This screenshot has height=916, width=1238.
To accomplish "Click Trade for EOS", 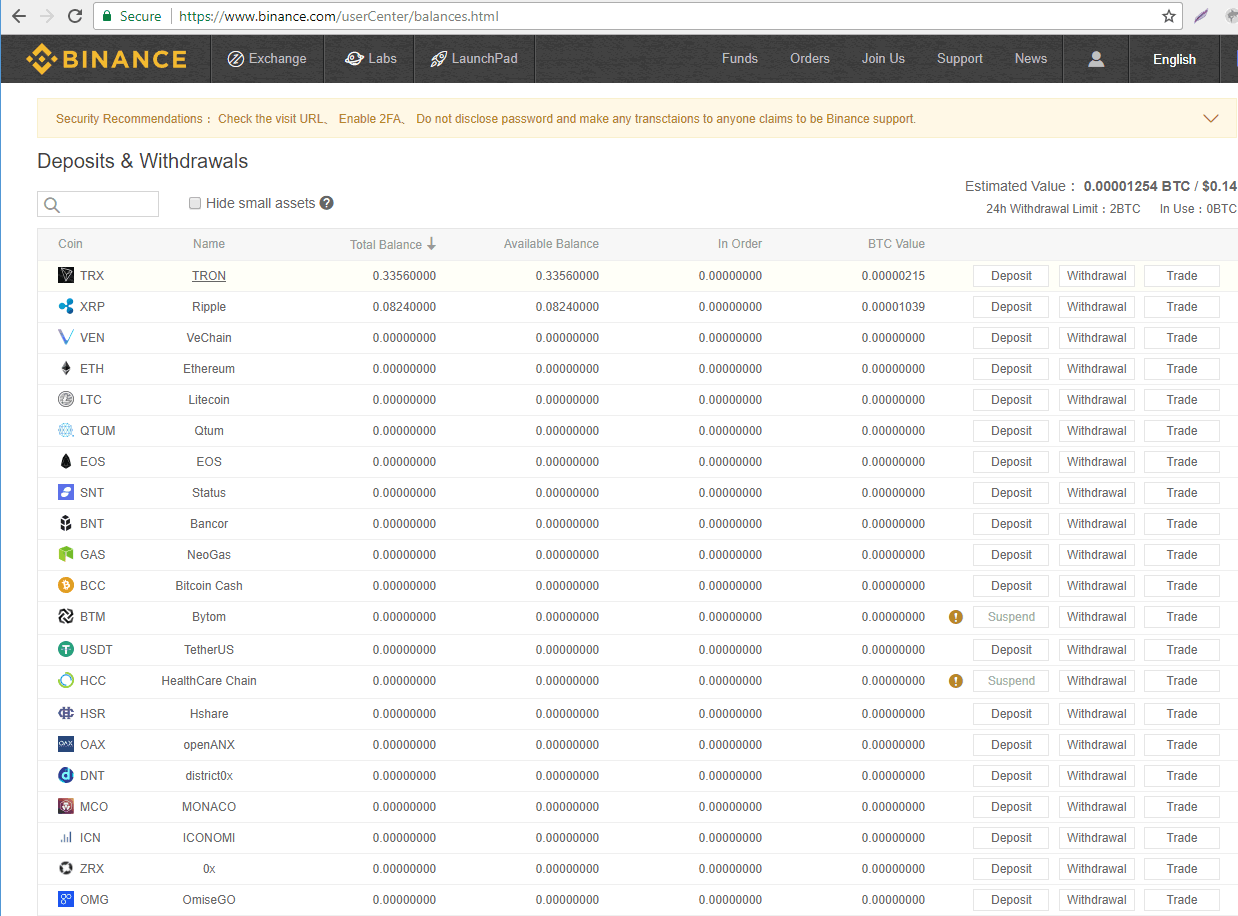I will pyautogui.click(x=1182, y=462).
